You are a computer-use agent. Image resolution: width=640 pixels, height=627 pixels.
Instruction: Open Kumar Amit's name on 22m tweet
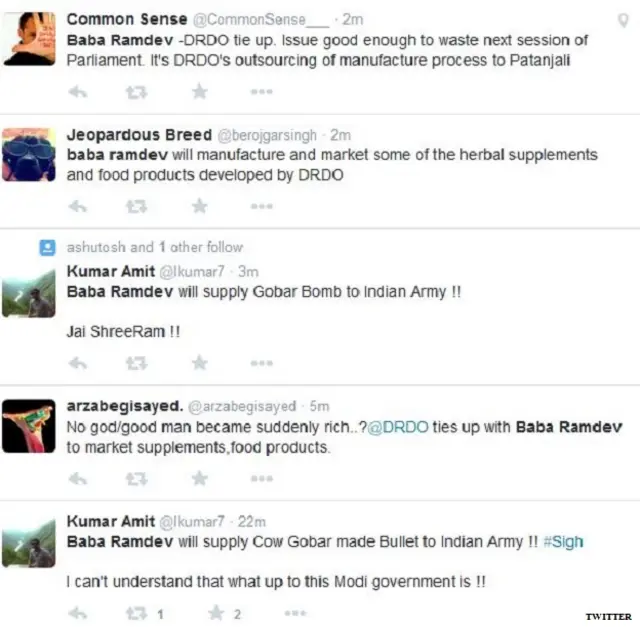click(111, 521)
